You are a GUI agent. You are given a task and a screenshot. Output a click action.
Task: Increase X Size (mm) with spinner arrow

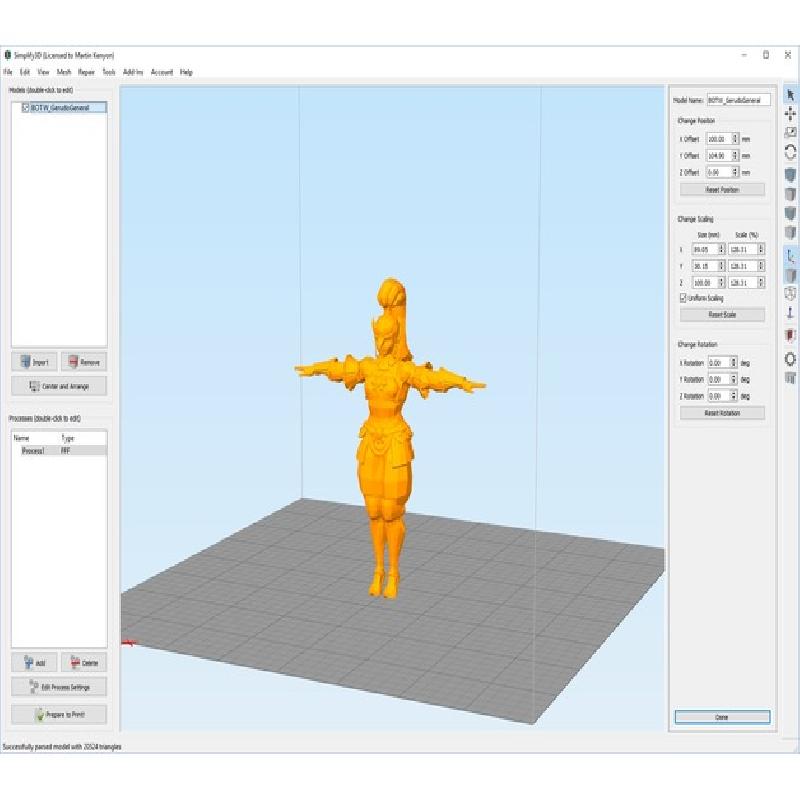721,247
